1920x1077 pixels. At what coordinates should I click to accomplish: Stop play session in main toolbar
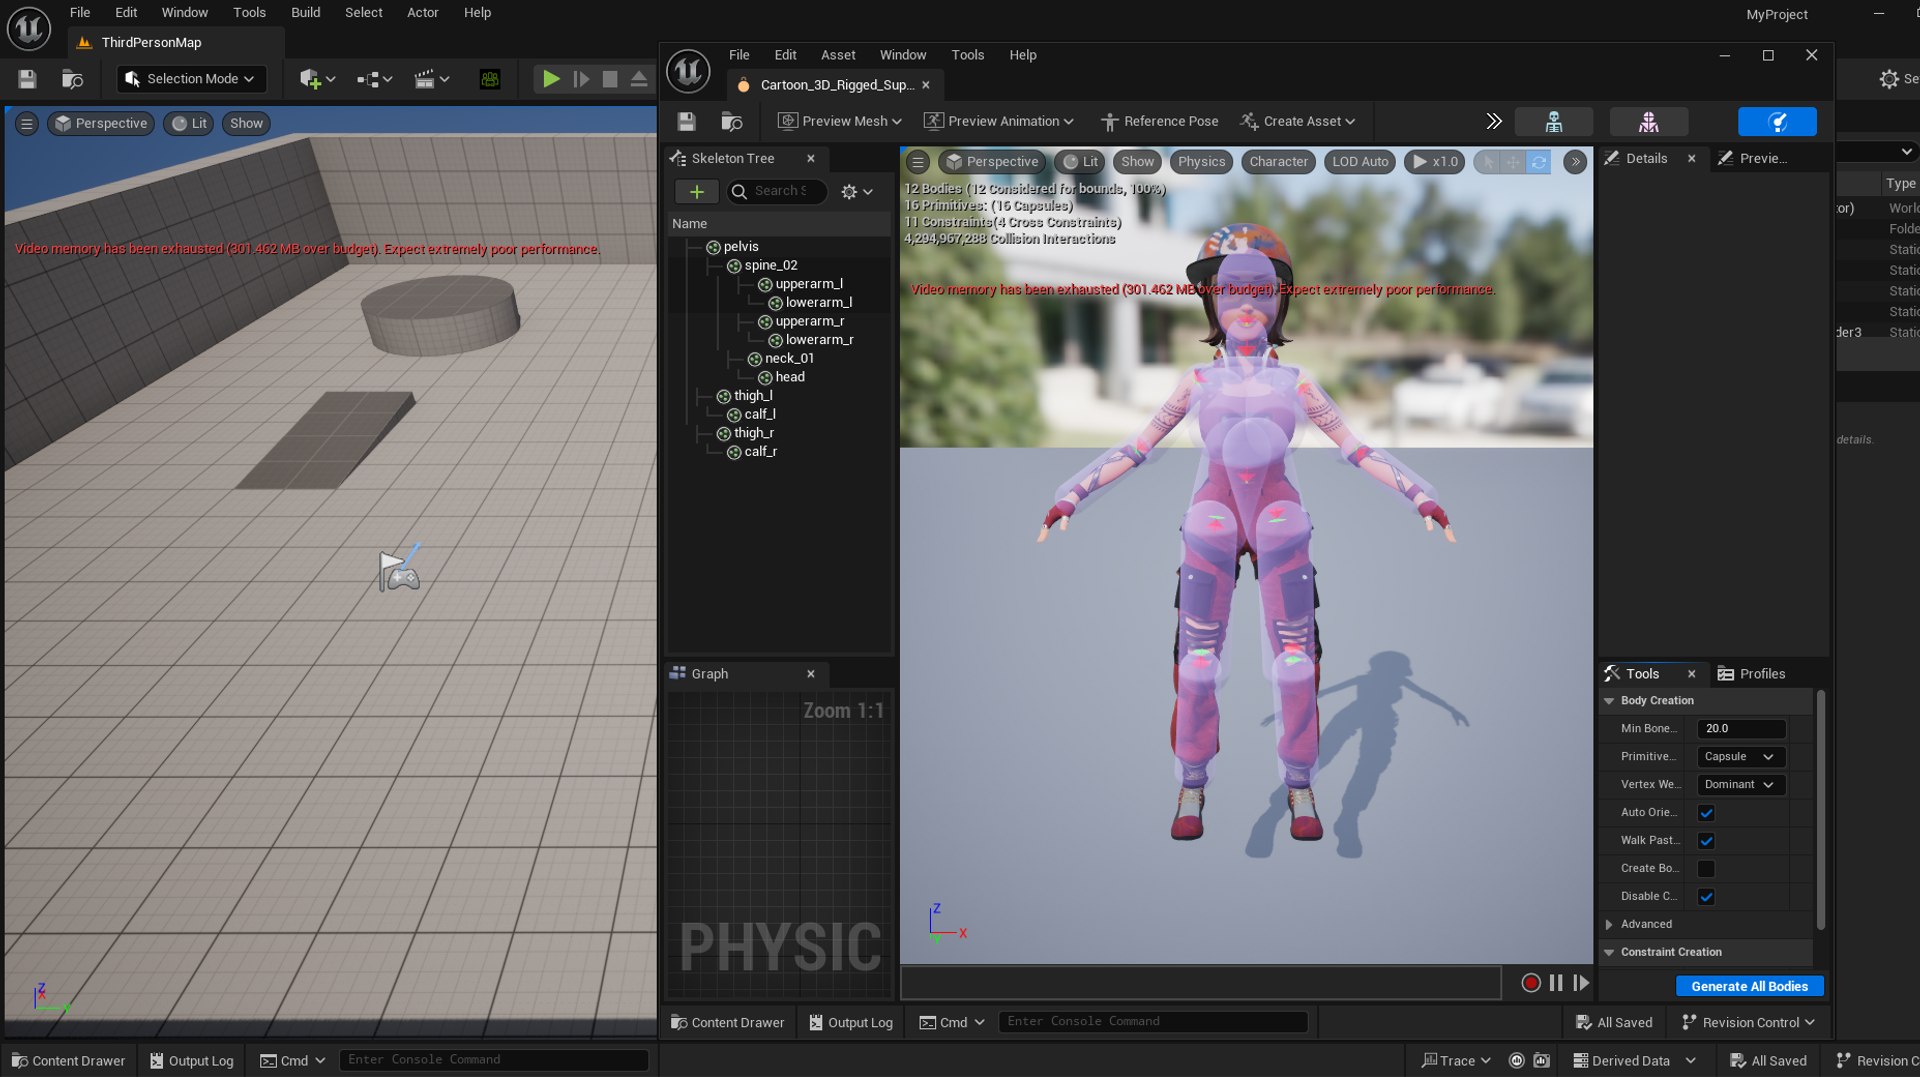(609, 79)
